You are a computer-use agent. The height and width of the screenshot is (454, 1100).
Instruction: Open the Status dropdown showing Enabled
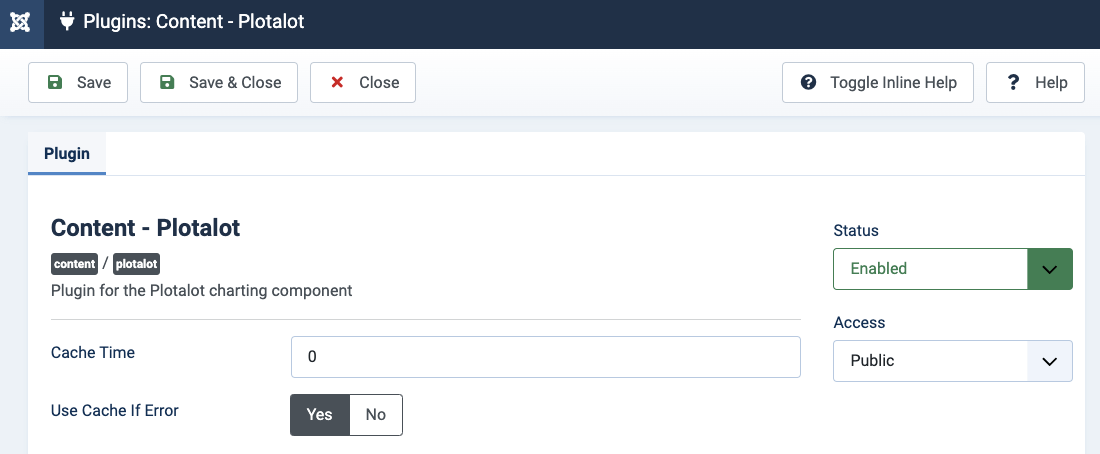930,268
